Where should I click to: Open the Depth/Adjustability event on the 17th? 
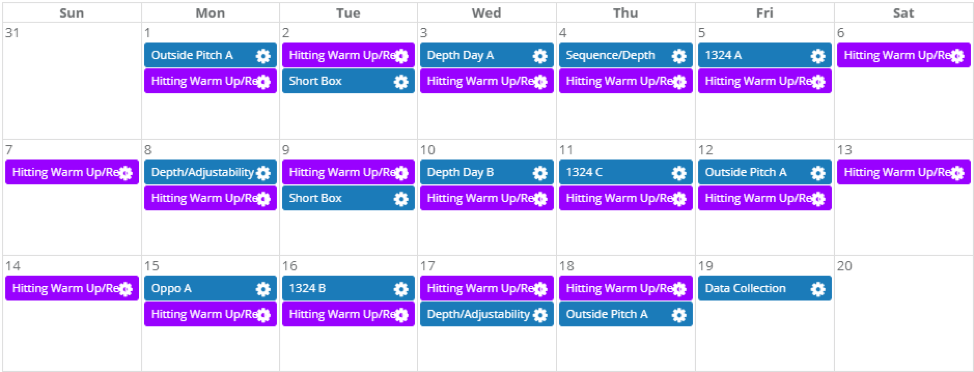[x=486, y=314]
